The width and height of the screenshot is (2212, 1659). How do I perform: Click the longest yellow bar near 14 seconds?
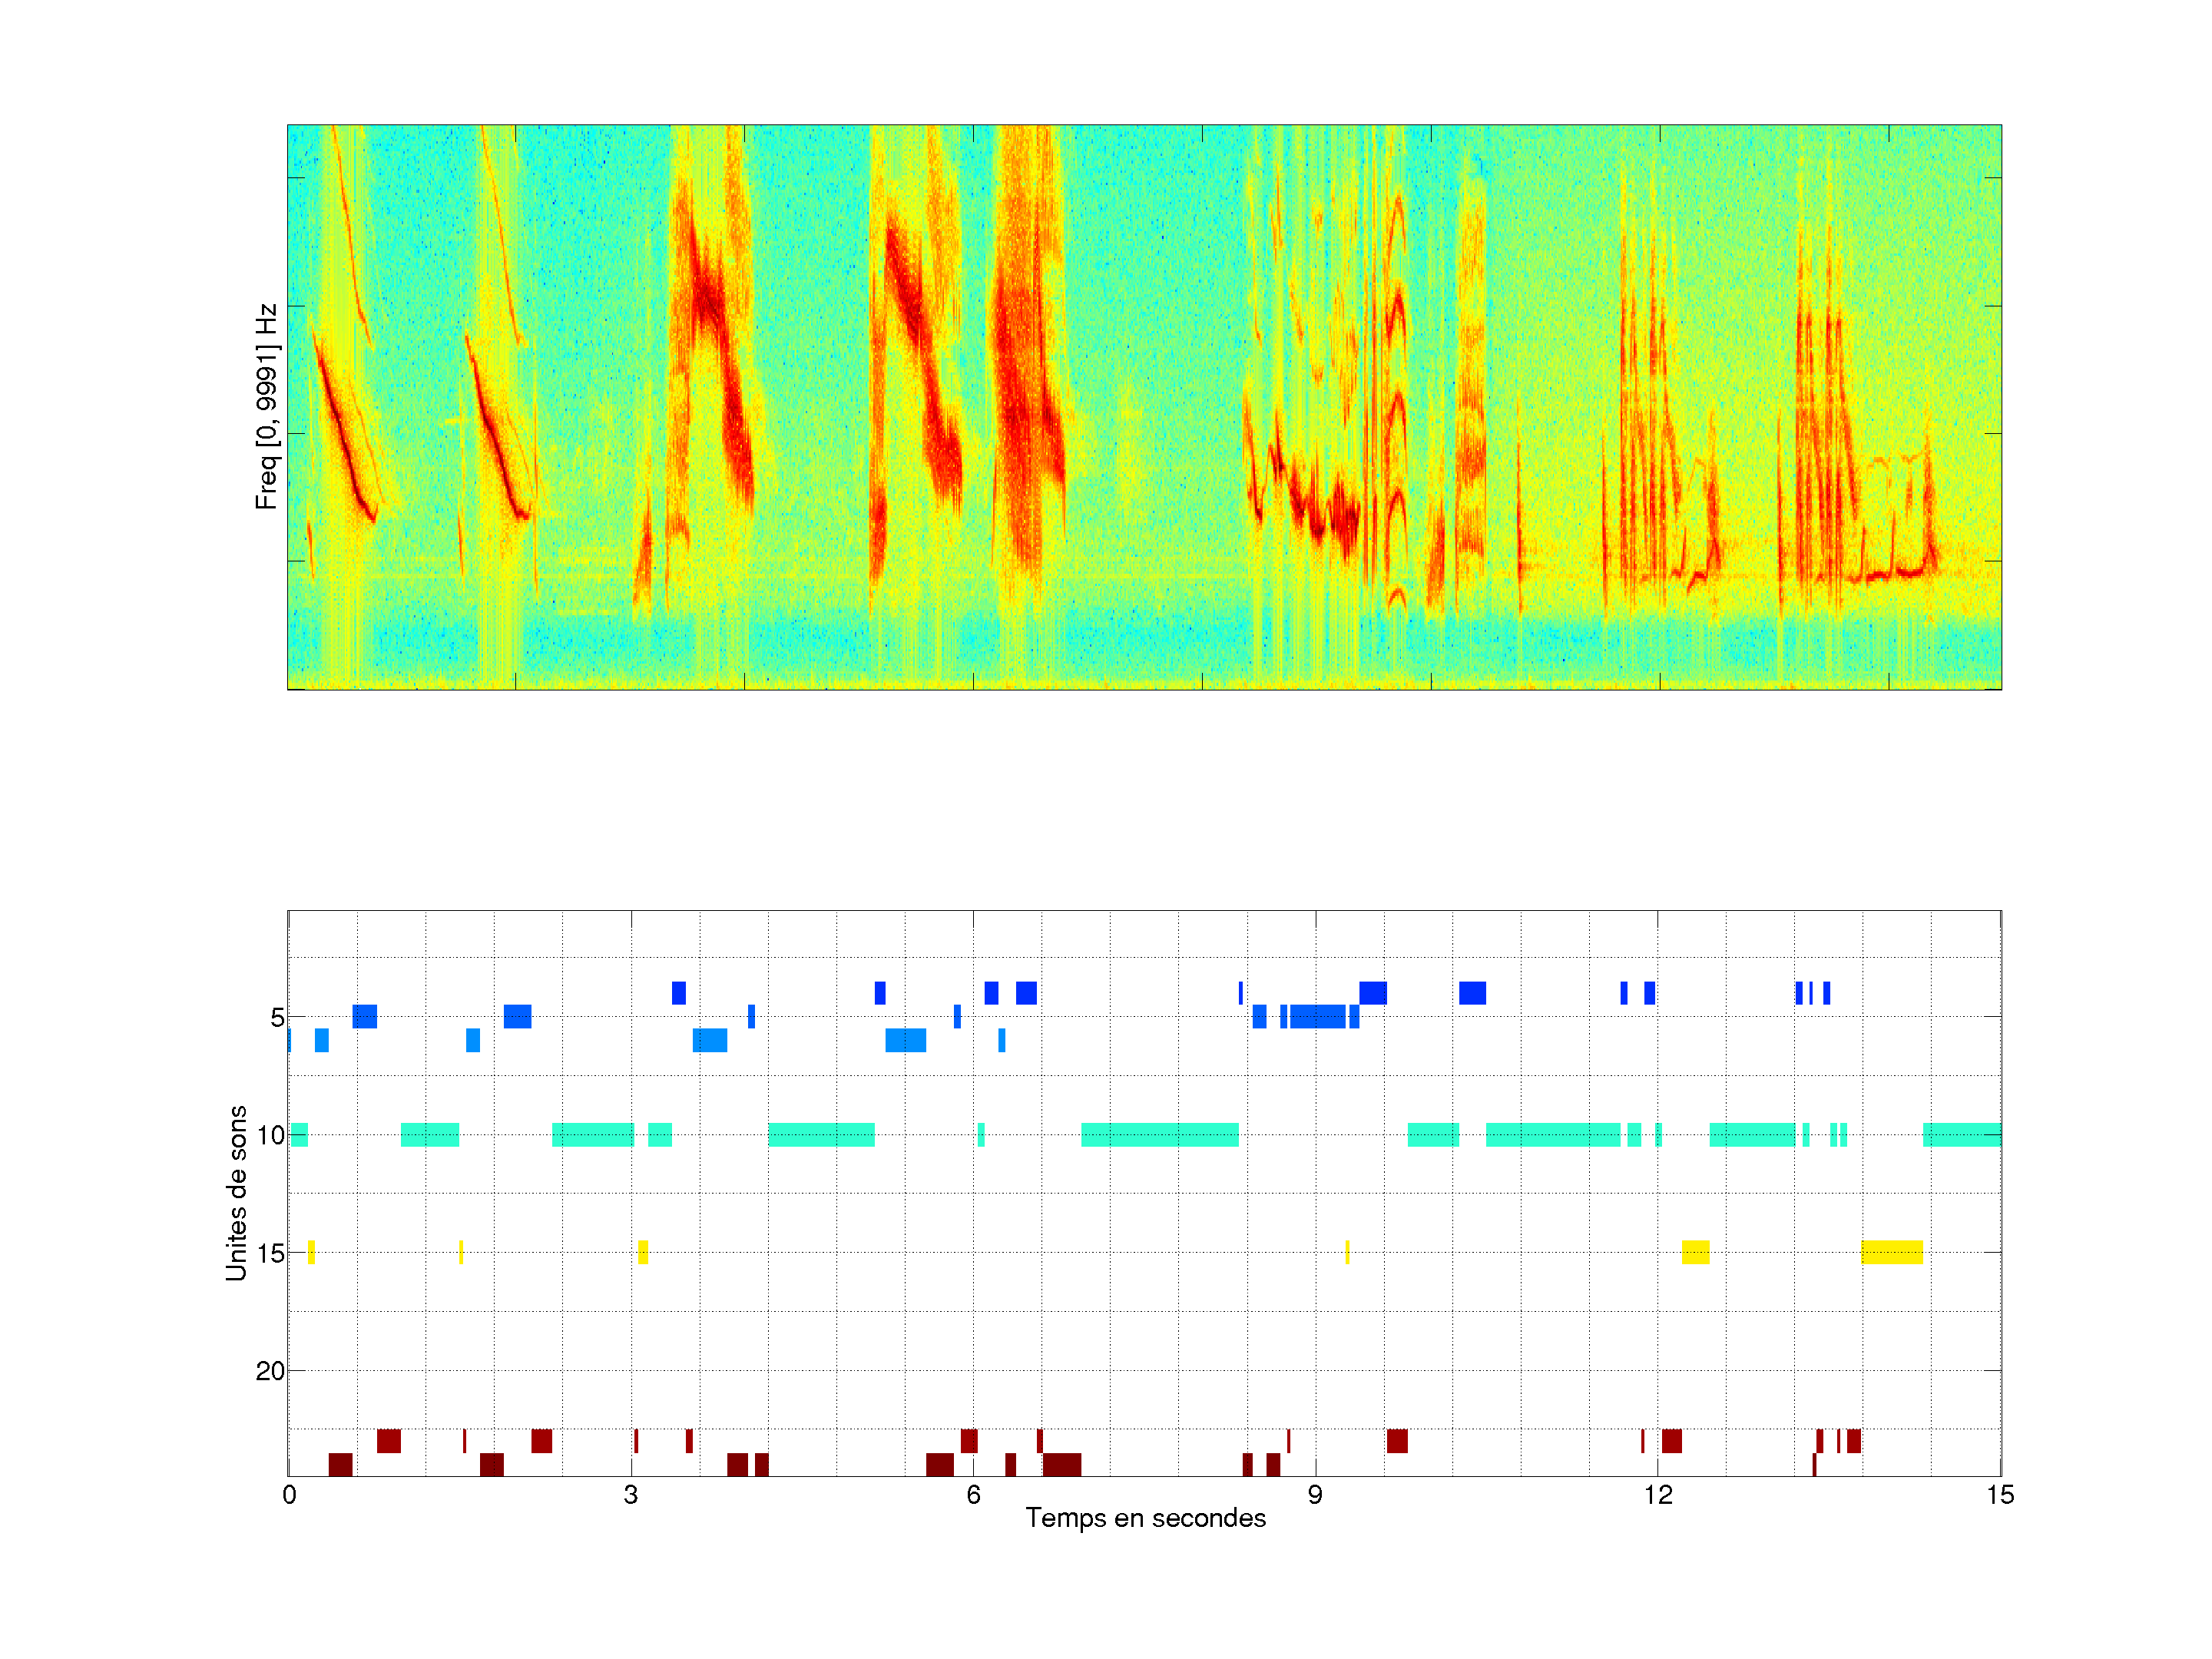[1892, 1252]
